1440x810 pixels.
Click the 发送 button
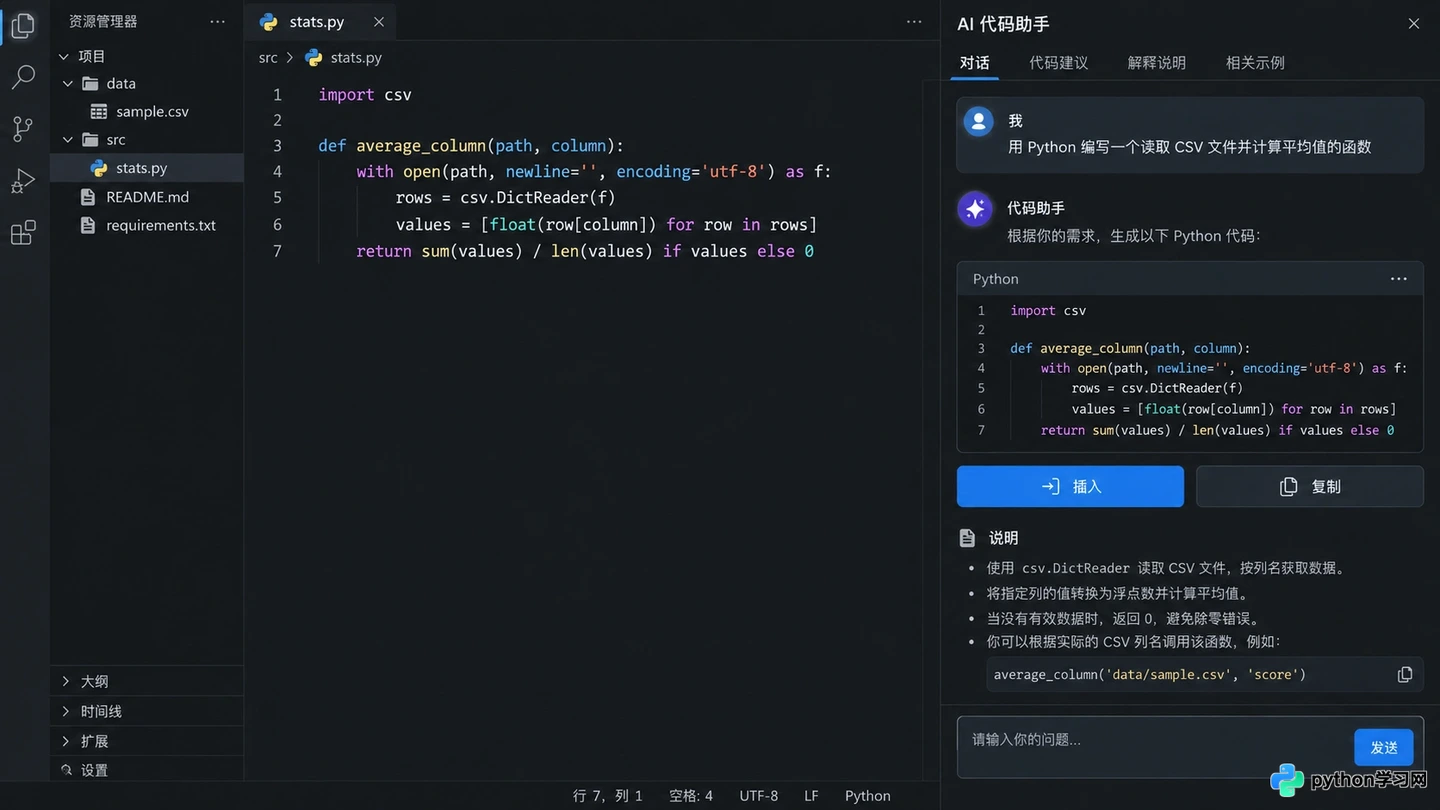pyautogui.click(x=1384, y=747)
